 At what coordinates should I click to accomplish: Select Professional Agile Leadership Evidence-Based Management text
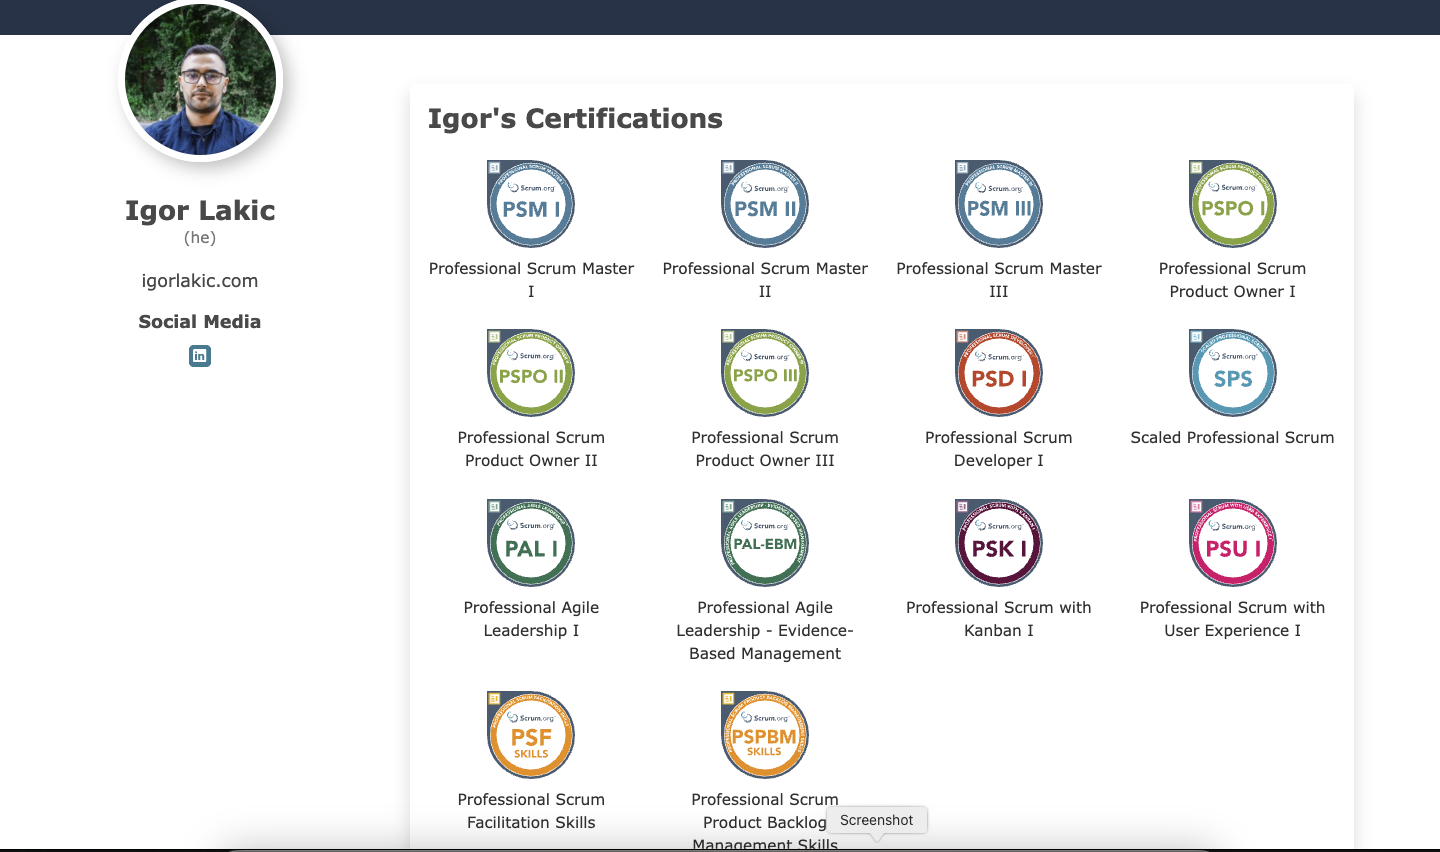[765, 630]
